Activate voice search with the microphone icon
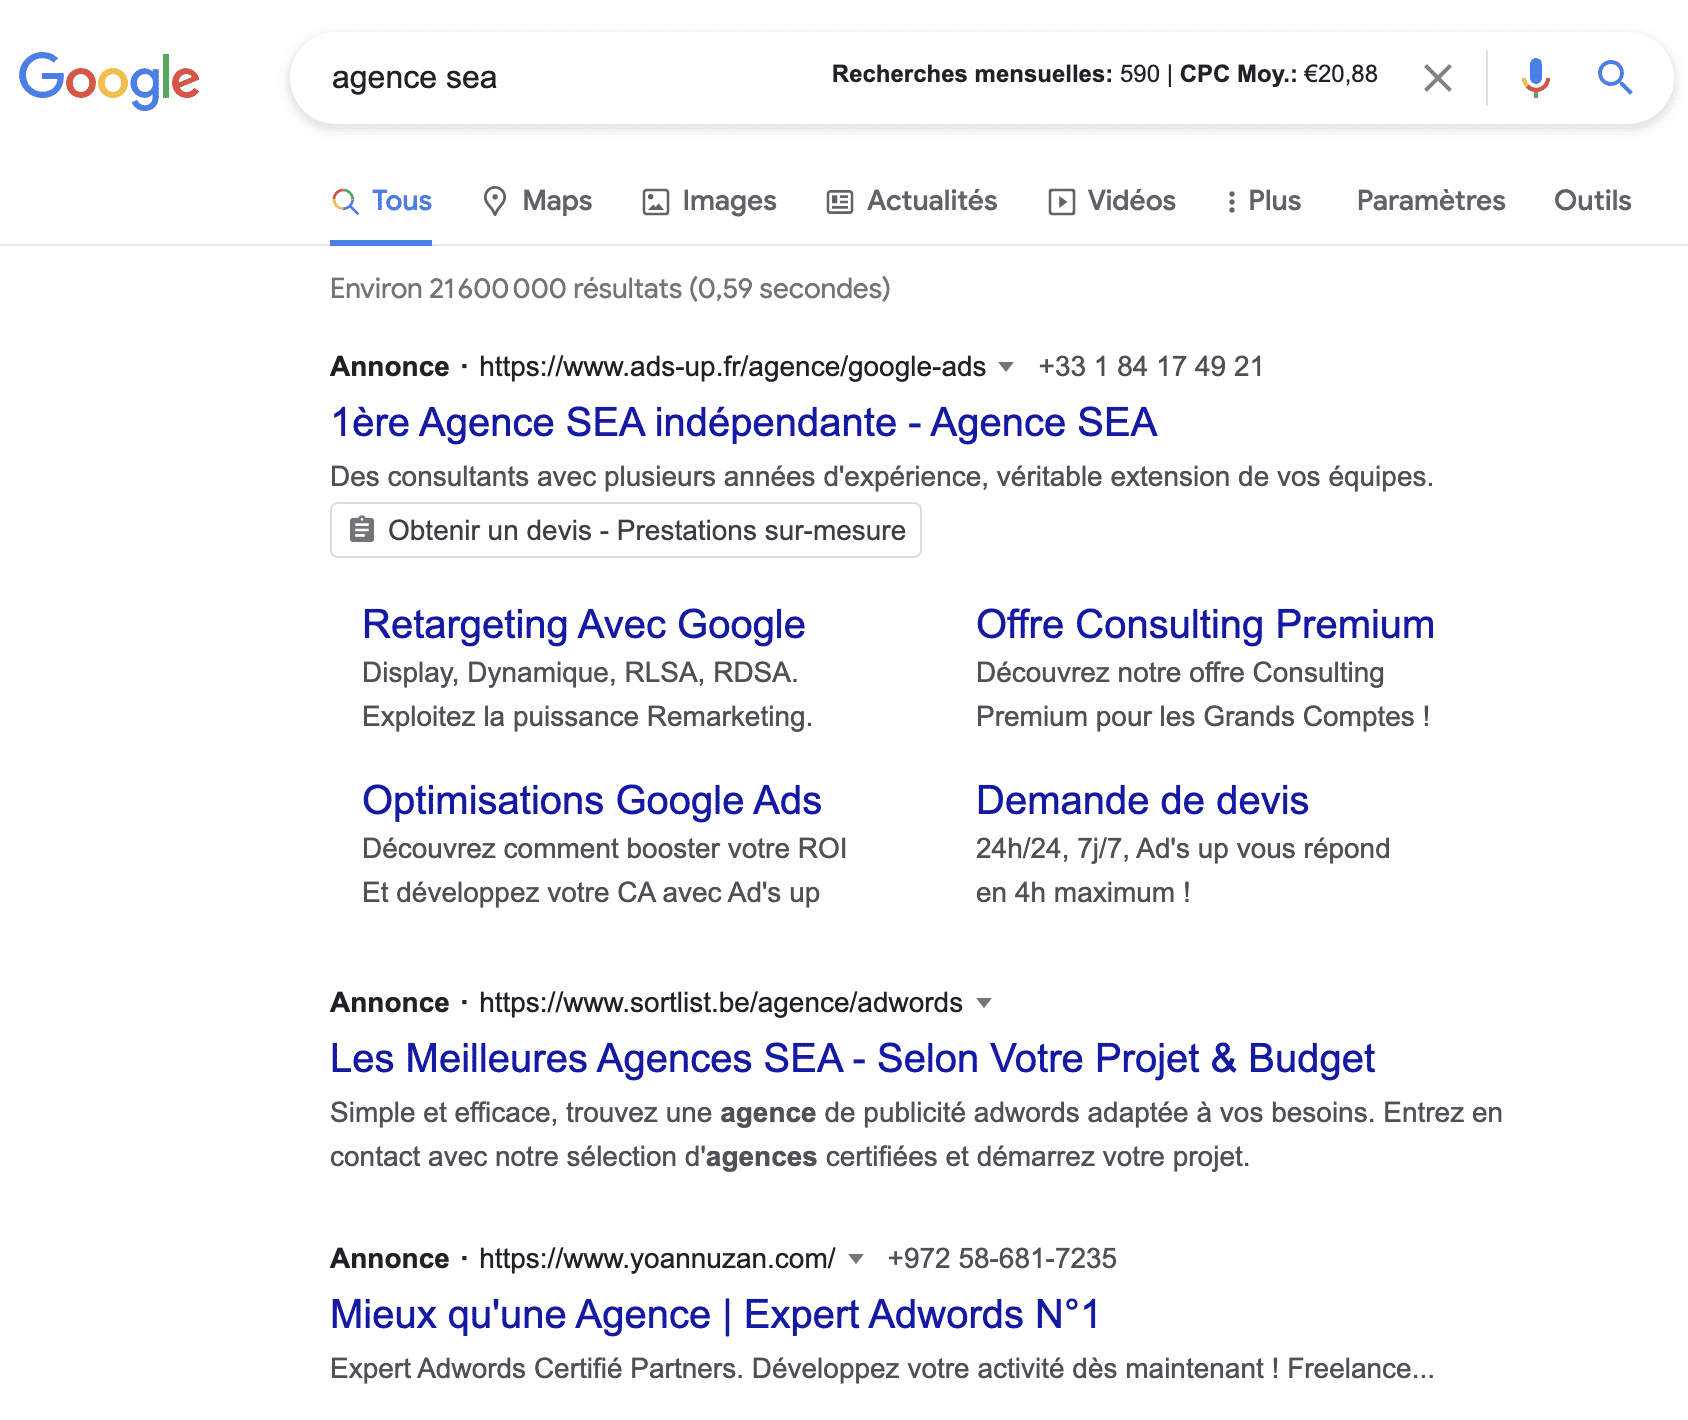Image resolution: width=1688 pixels, height=1420 pixels. tap(1533, 78)
